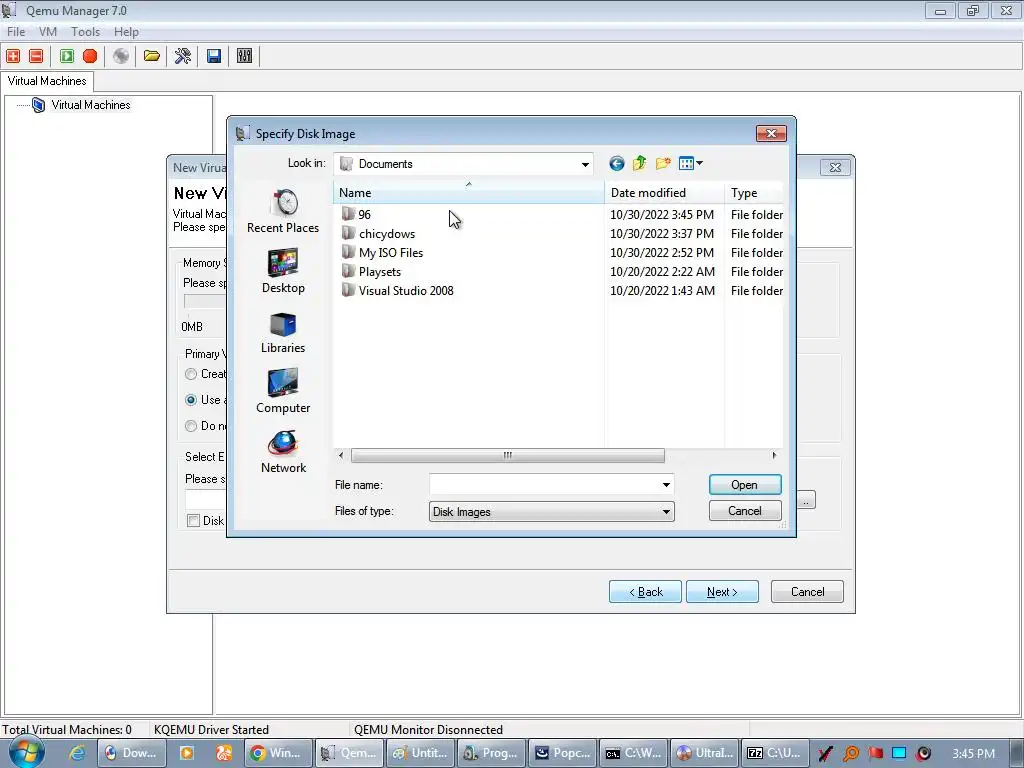
Task: Click the right arrow of file list scrollbar
Action: [x=775, y=455]
